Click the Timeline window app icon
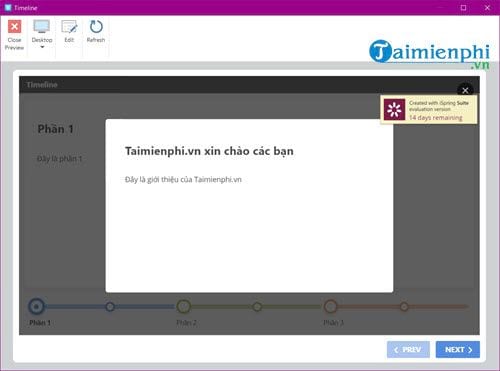This screenshot has height=371, width=500. click(8, 7)
